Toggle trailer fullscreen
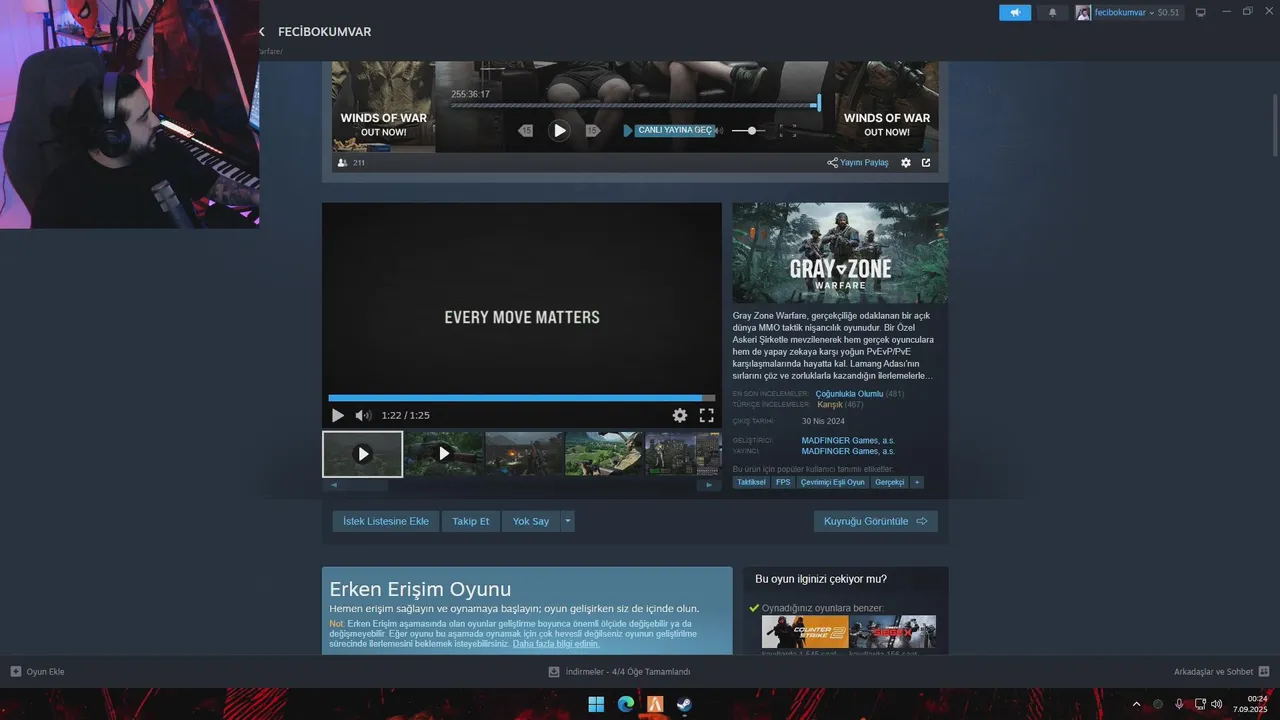The width and height of the screenshot is (1280, 720). (x=706, y=415)
